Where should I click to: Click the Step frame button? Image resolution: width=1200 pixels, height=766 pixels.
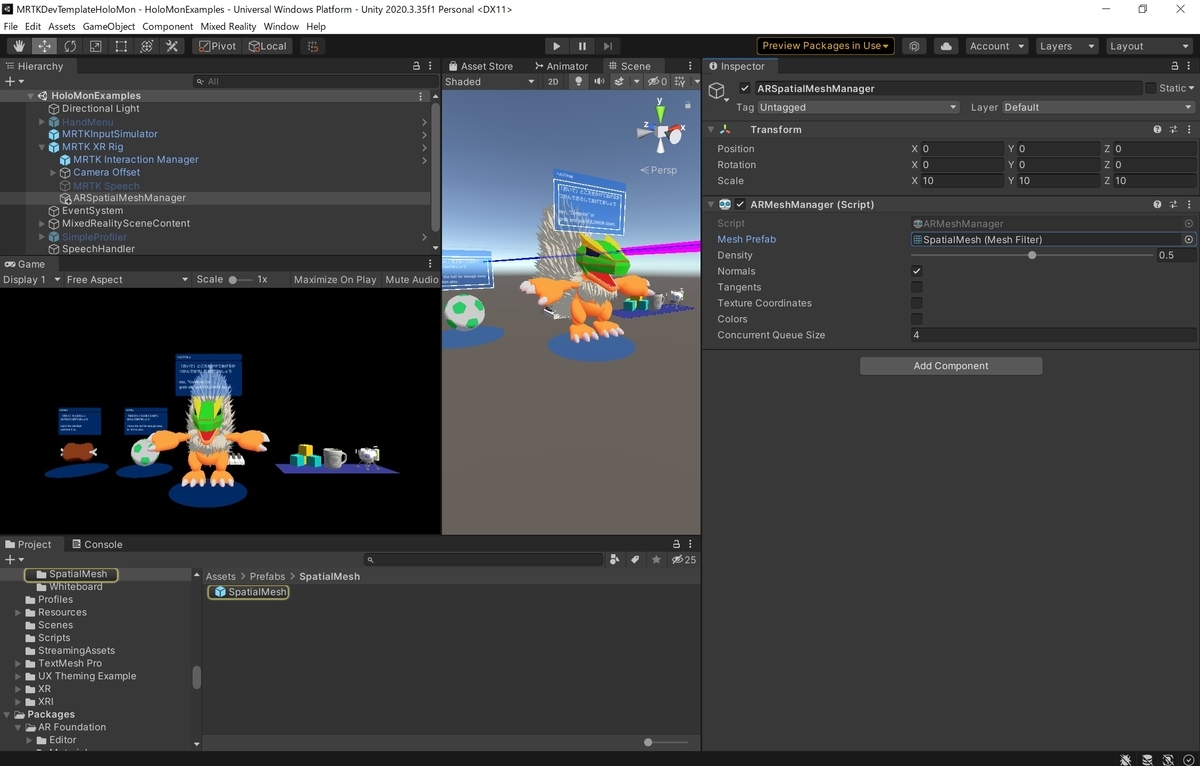tap(607, 46)
